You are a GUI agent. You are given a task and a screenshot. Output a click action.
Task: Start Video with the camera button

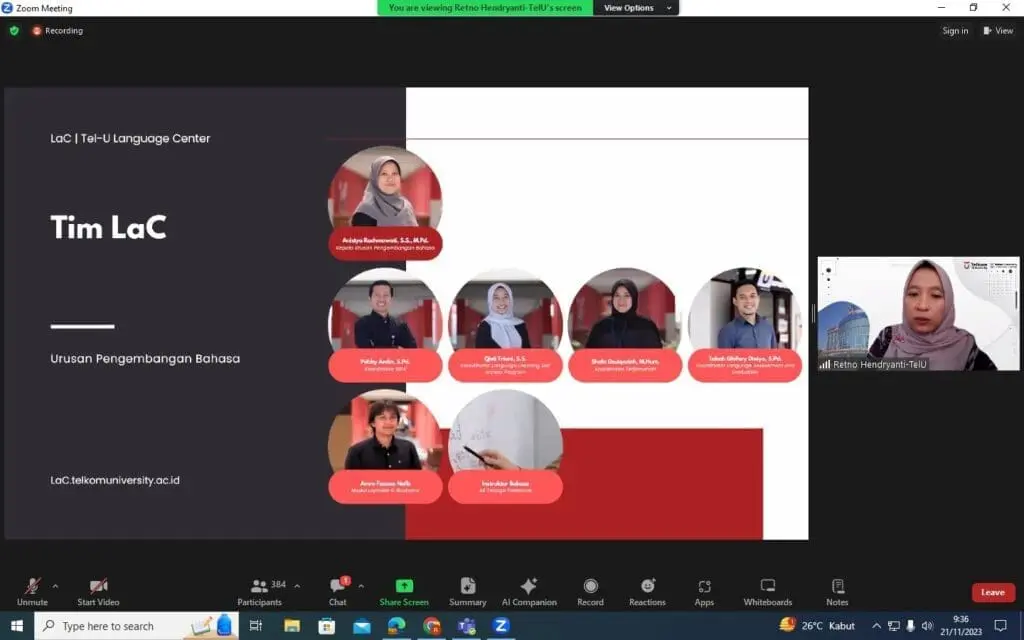point(98,591)
